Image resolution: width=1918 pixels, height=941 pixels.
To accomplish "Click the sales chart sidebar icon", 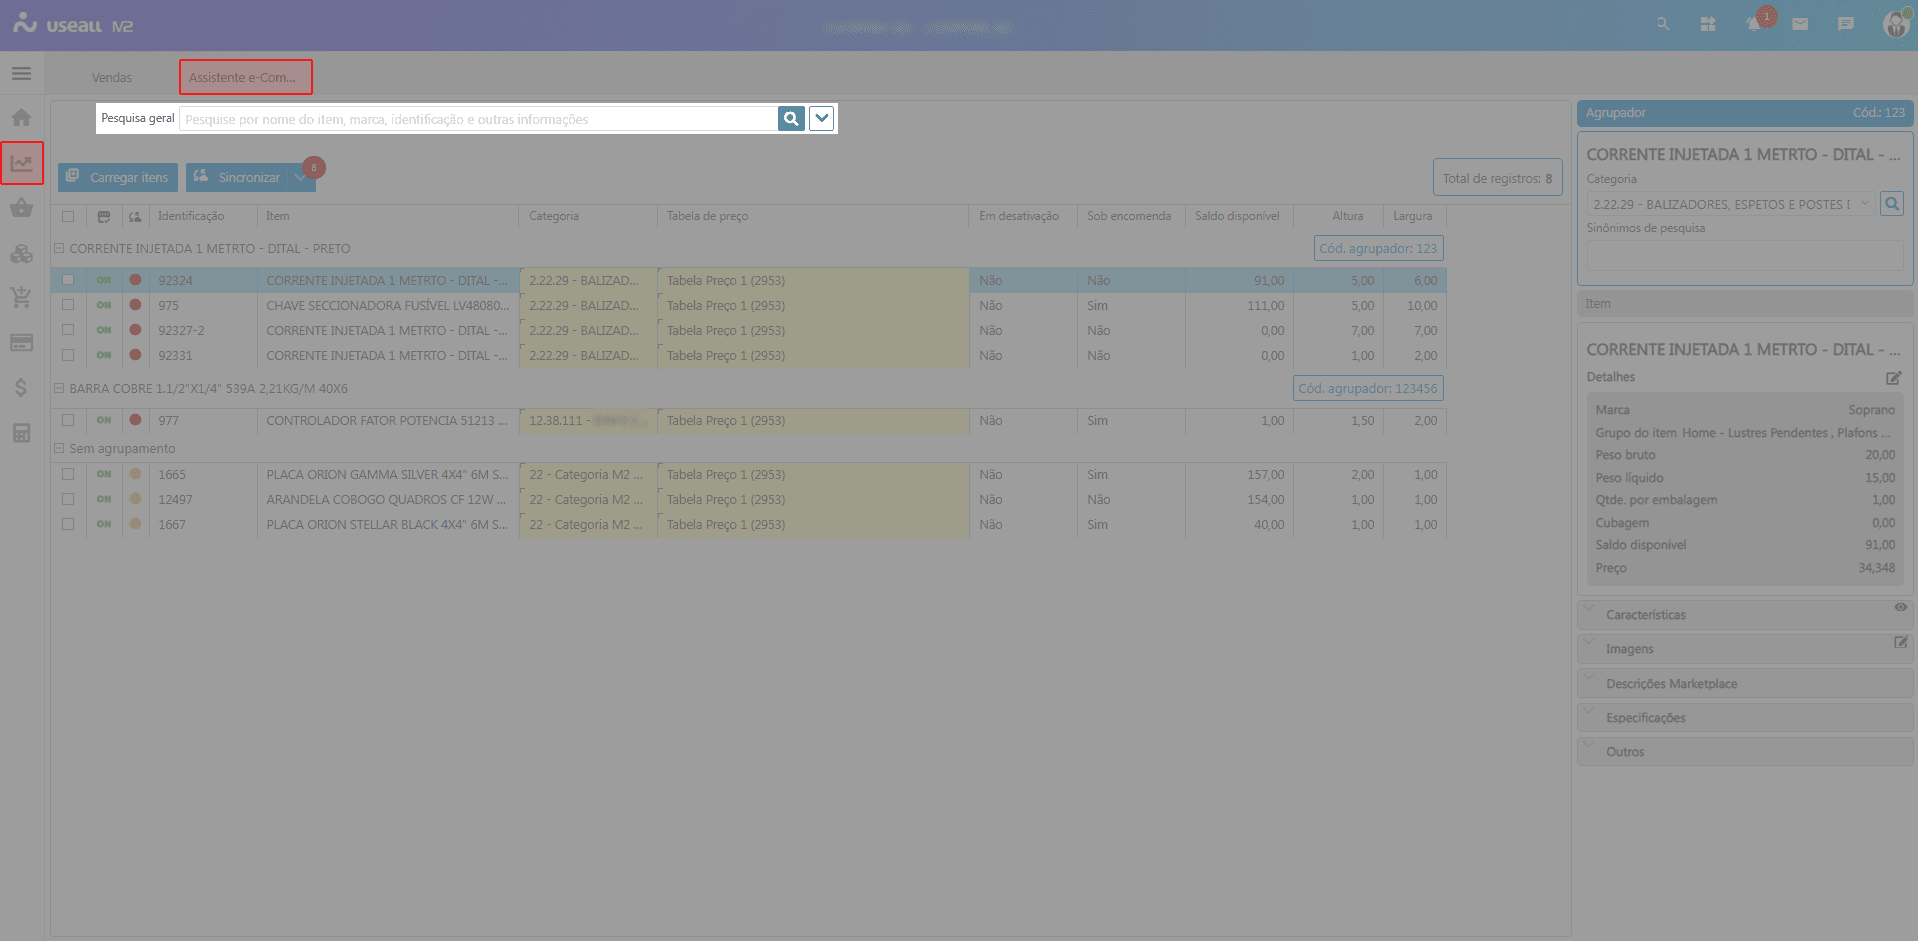I will (21, 163).
